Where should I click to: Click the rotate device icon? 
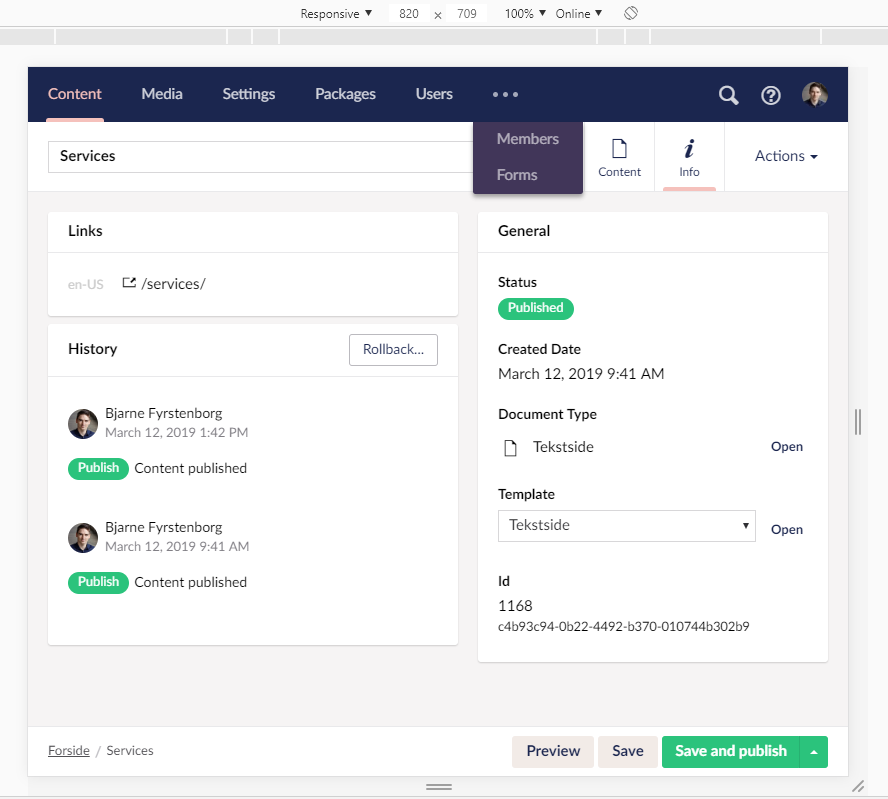pos(631,13)
